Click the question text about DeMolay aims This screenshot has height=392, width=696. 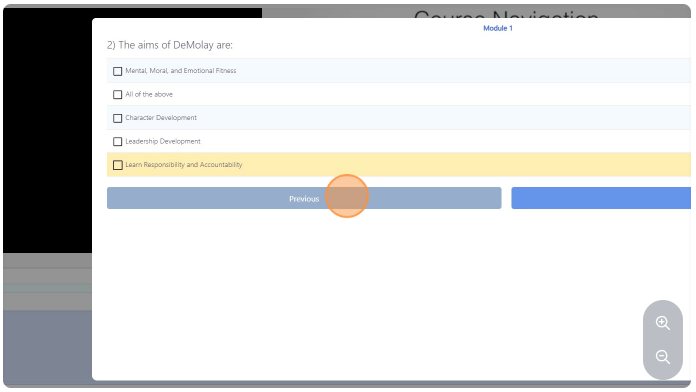tap(170, 45)
